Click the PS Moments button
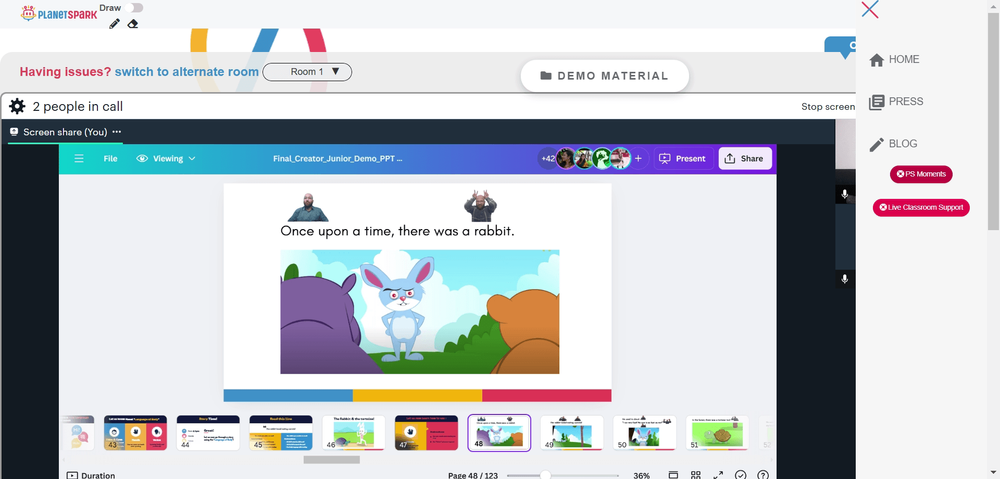This screenshot has height=479, width=1000. coord(921,174)
